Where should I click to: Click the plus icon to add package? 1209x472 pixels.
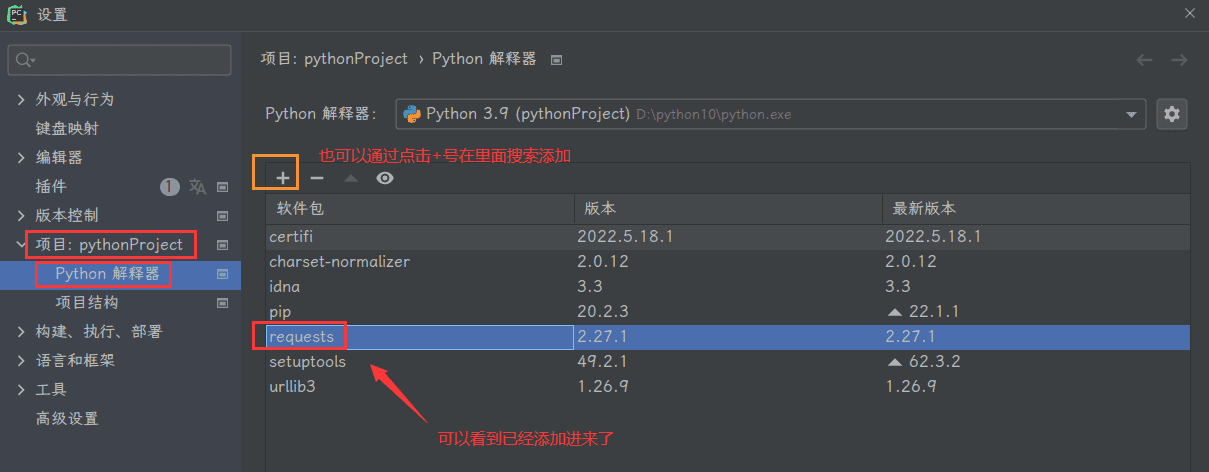pos(283,178)
